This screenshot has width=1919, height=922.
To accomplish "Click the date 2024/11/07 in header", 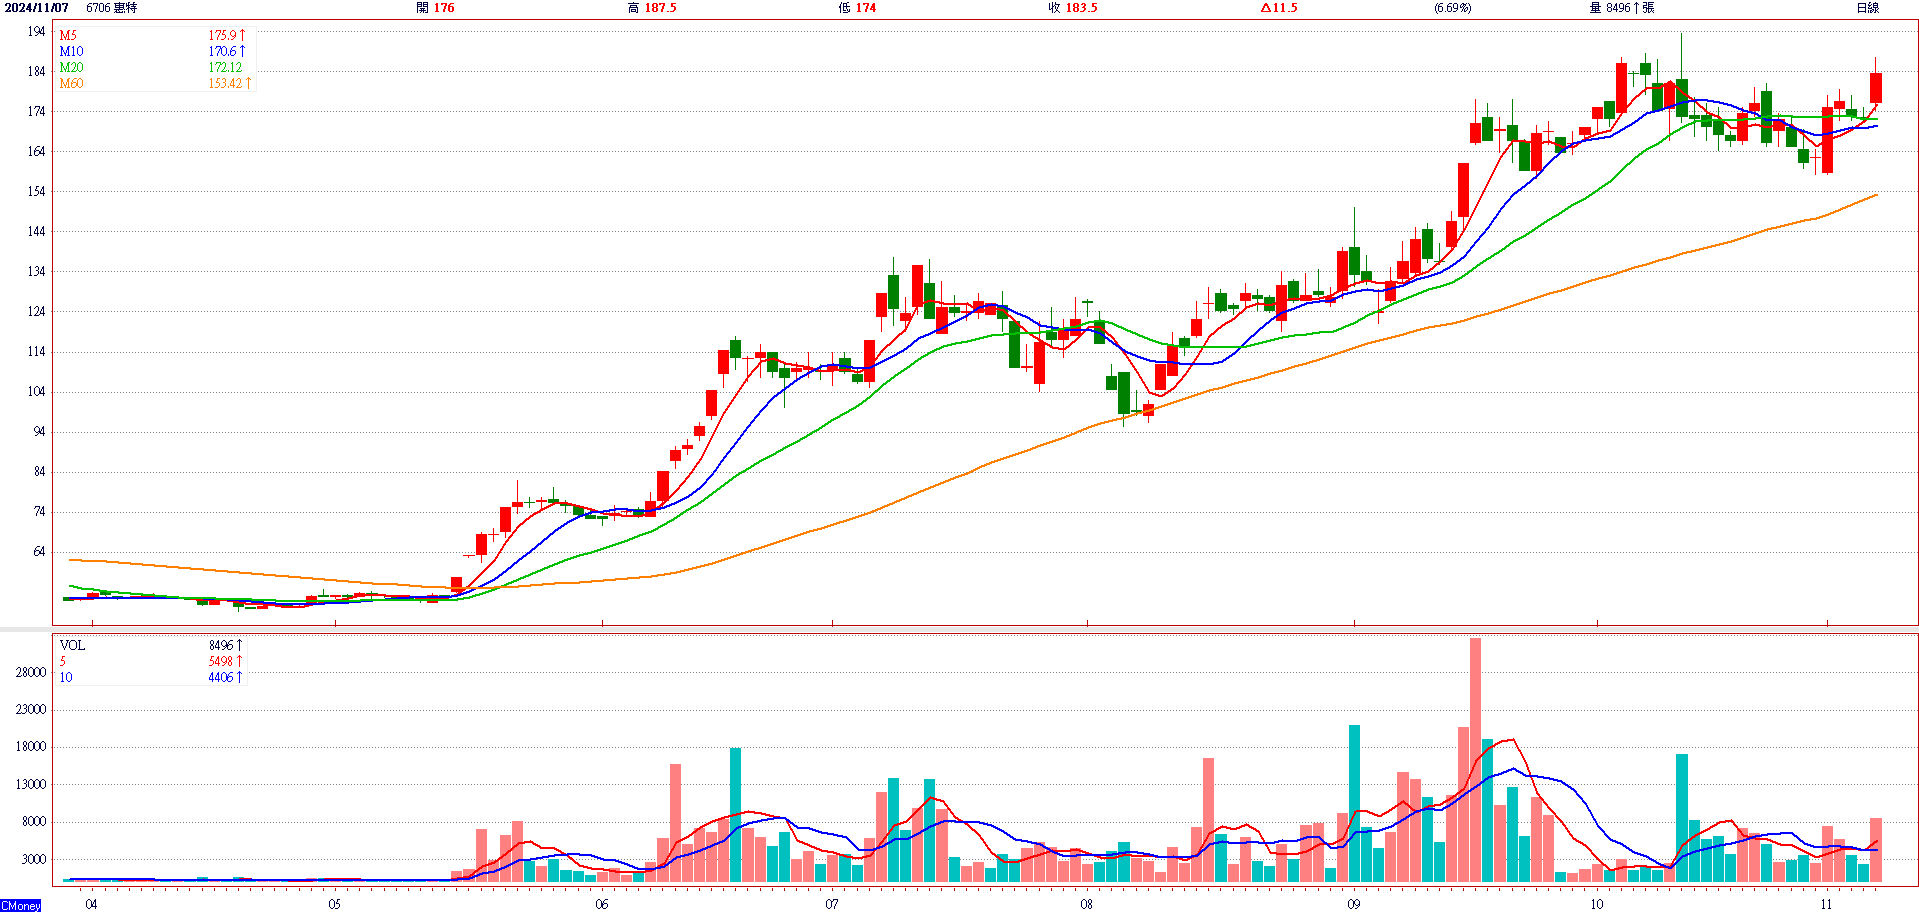I will click(37, 8).
